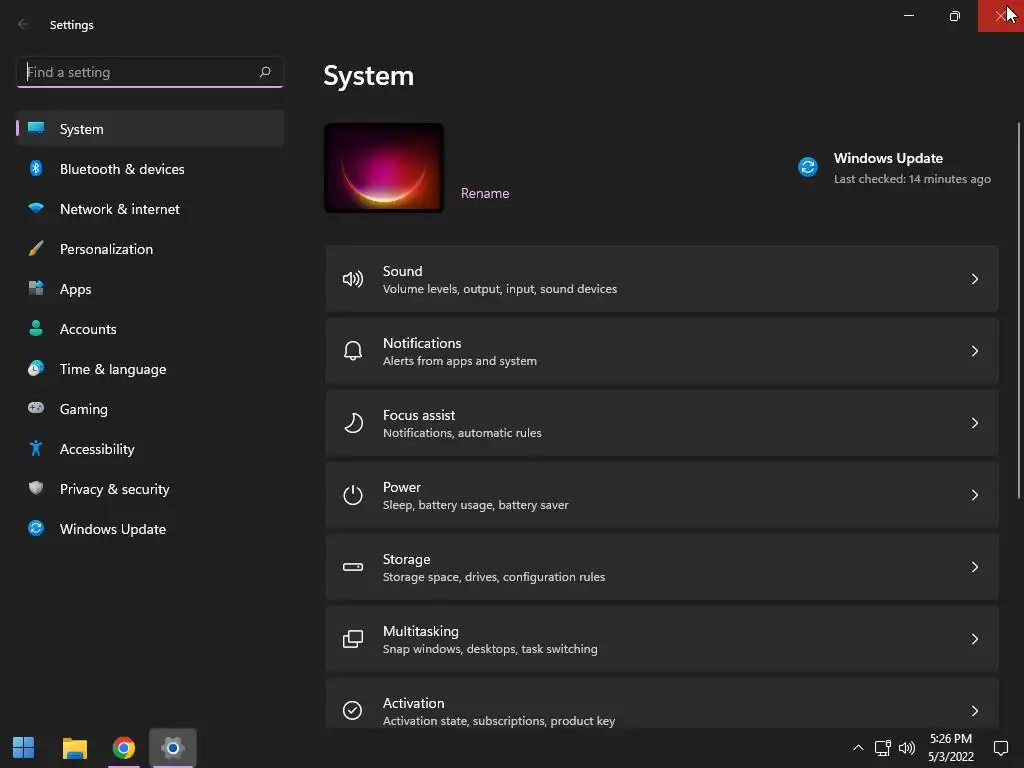Click the Network wifi icon in sidebar
This screenshot has width=1024, height=768.
[x=36, y=208]
